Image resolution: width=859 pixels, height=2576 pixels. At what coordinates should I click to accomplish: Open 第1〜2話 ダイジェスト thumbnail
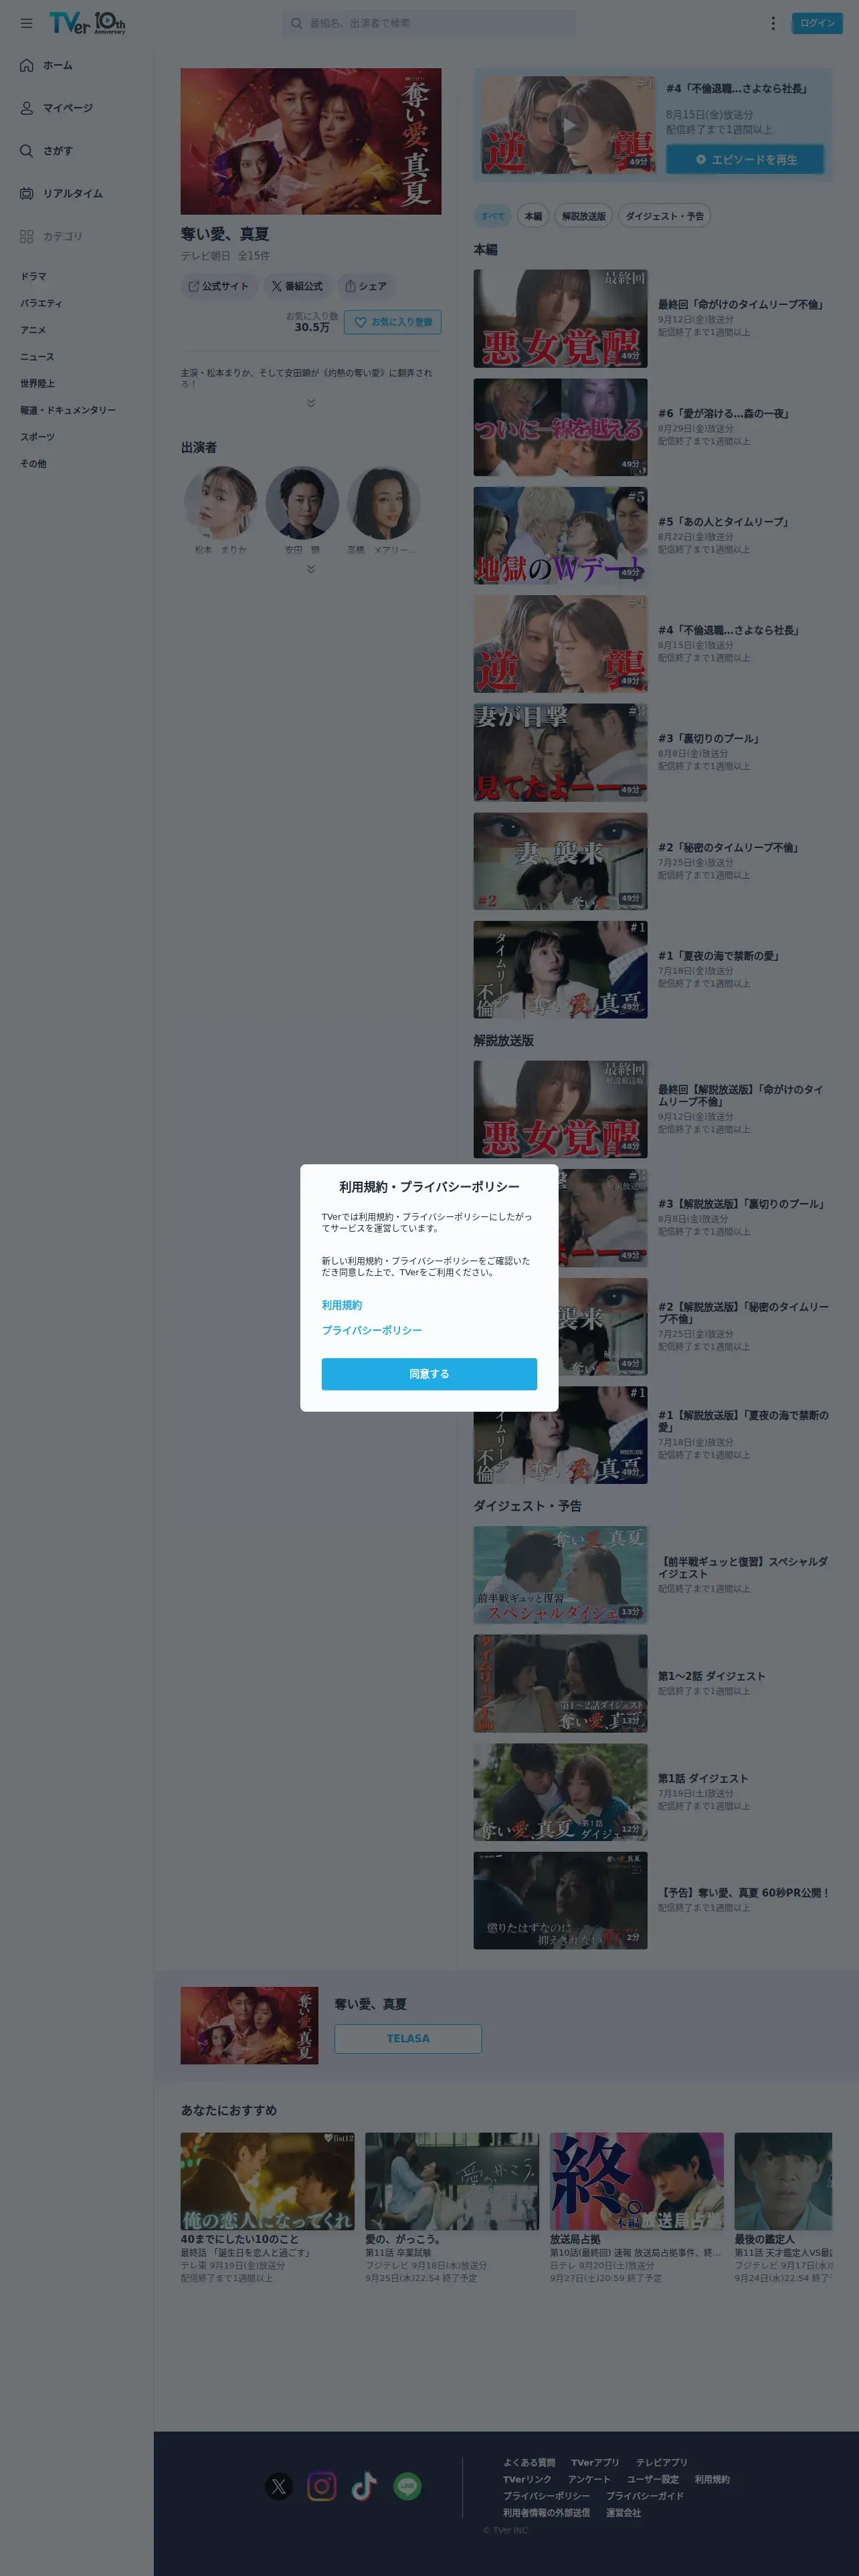pyautogui.click(x=560, y=1683)
